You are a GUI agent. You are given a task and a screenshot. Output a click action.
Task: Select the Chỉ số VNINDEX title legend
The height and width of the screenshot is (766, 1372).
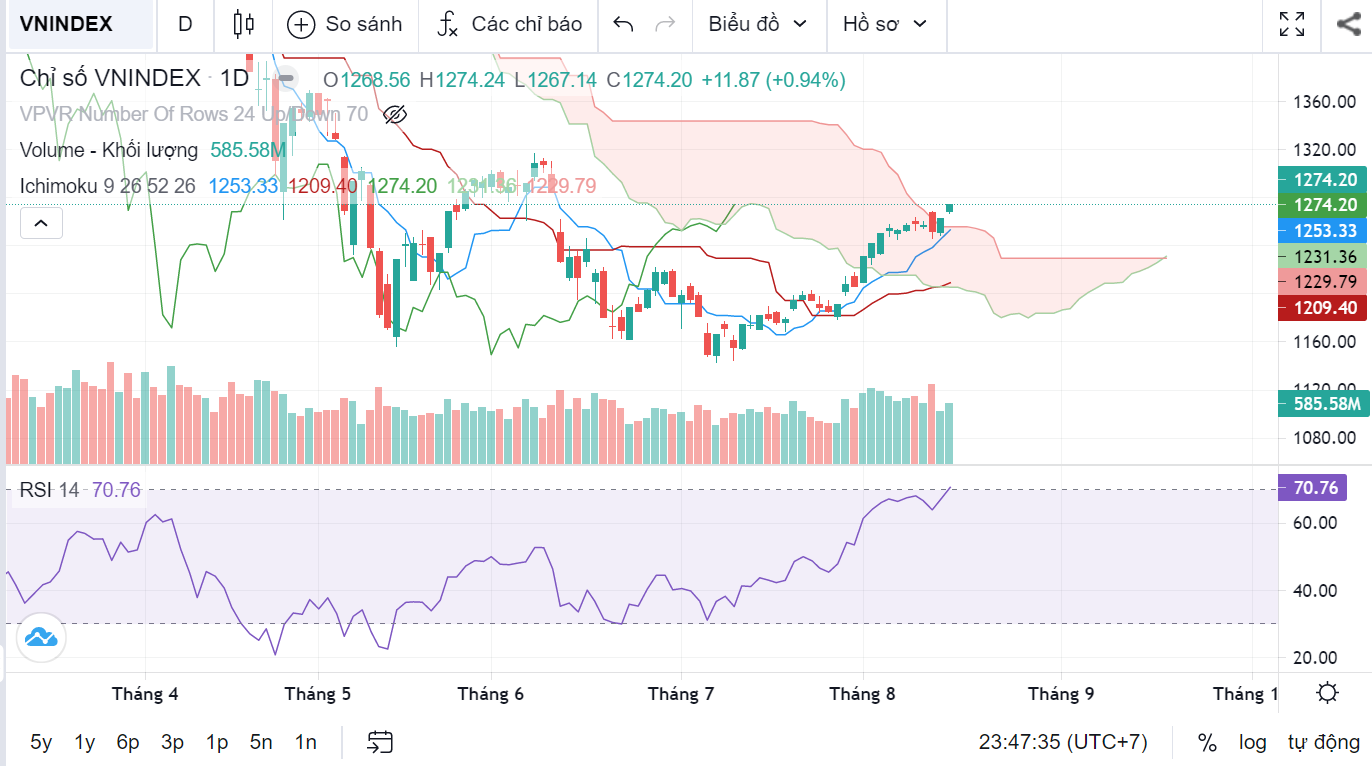pyautogui.click(x=134, y=79)
